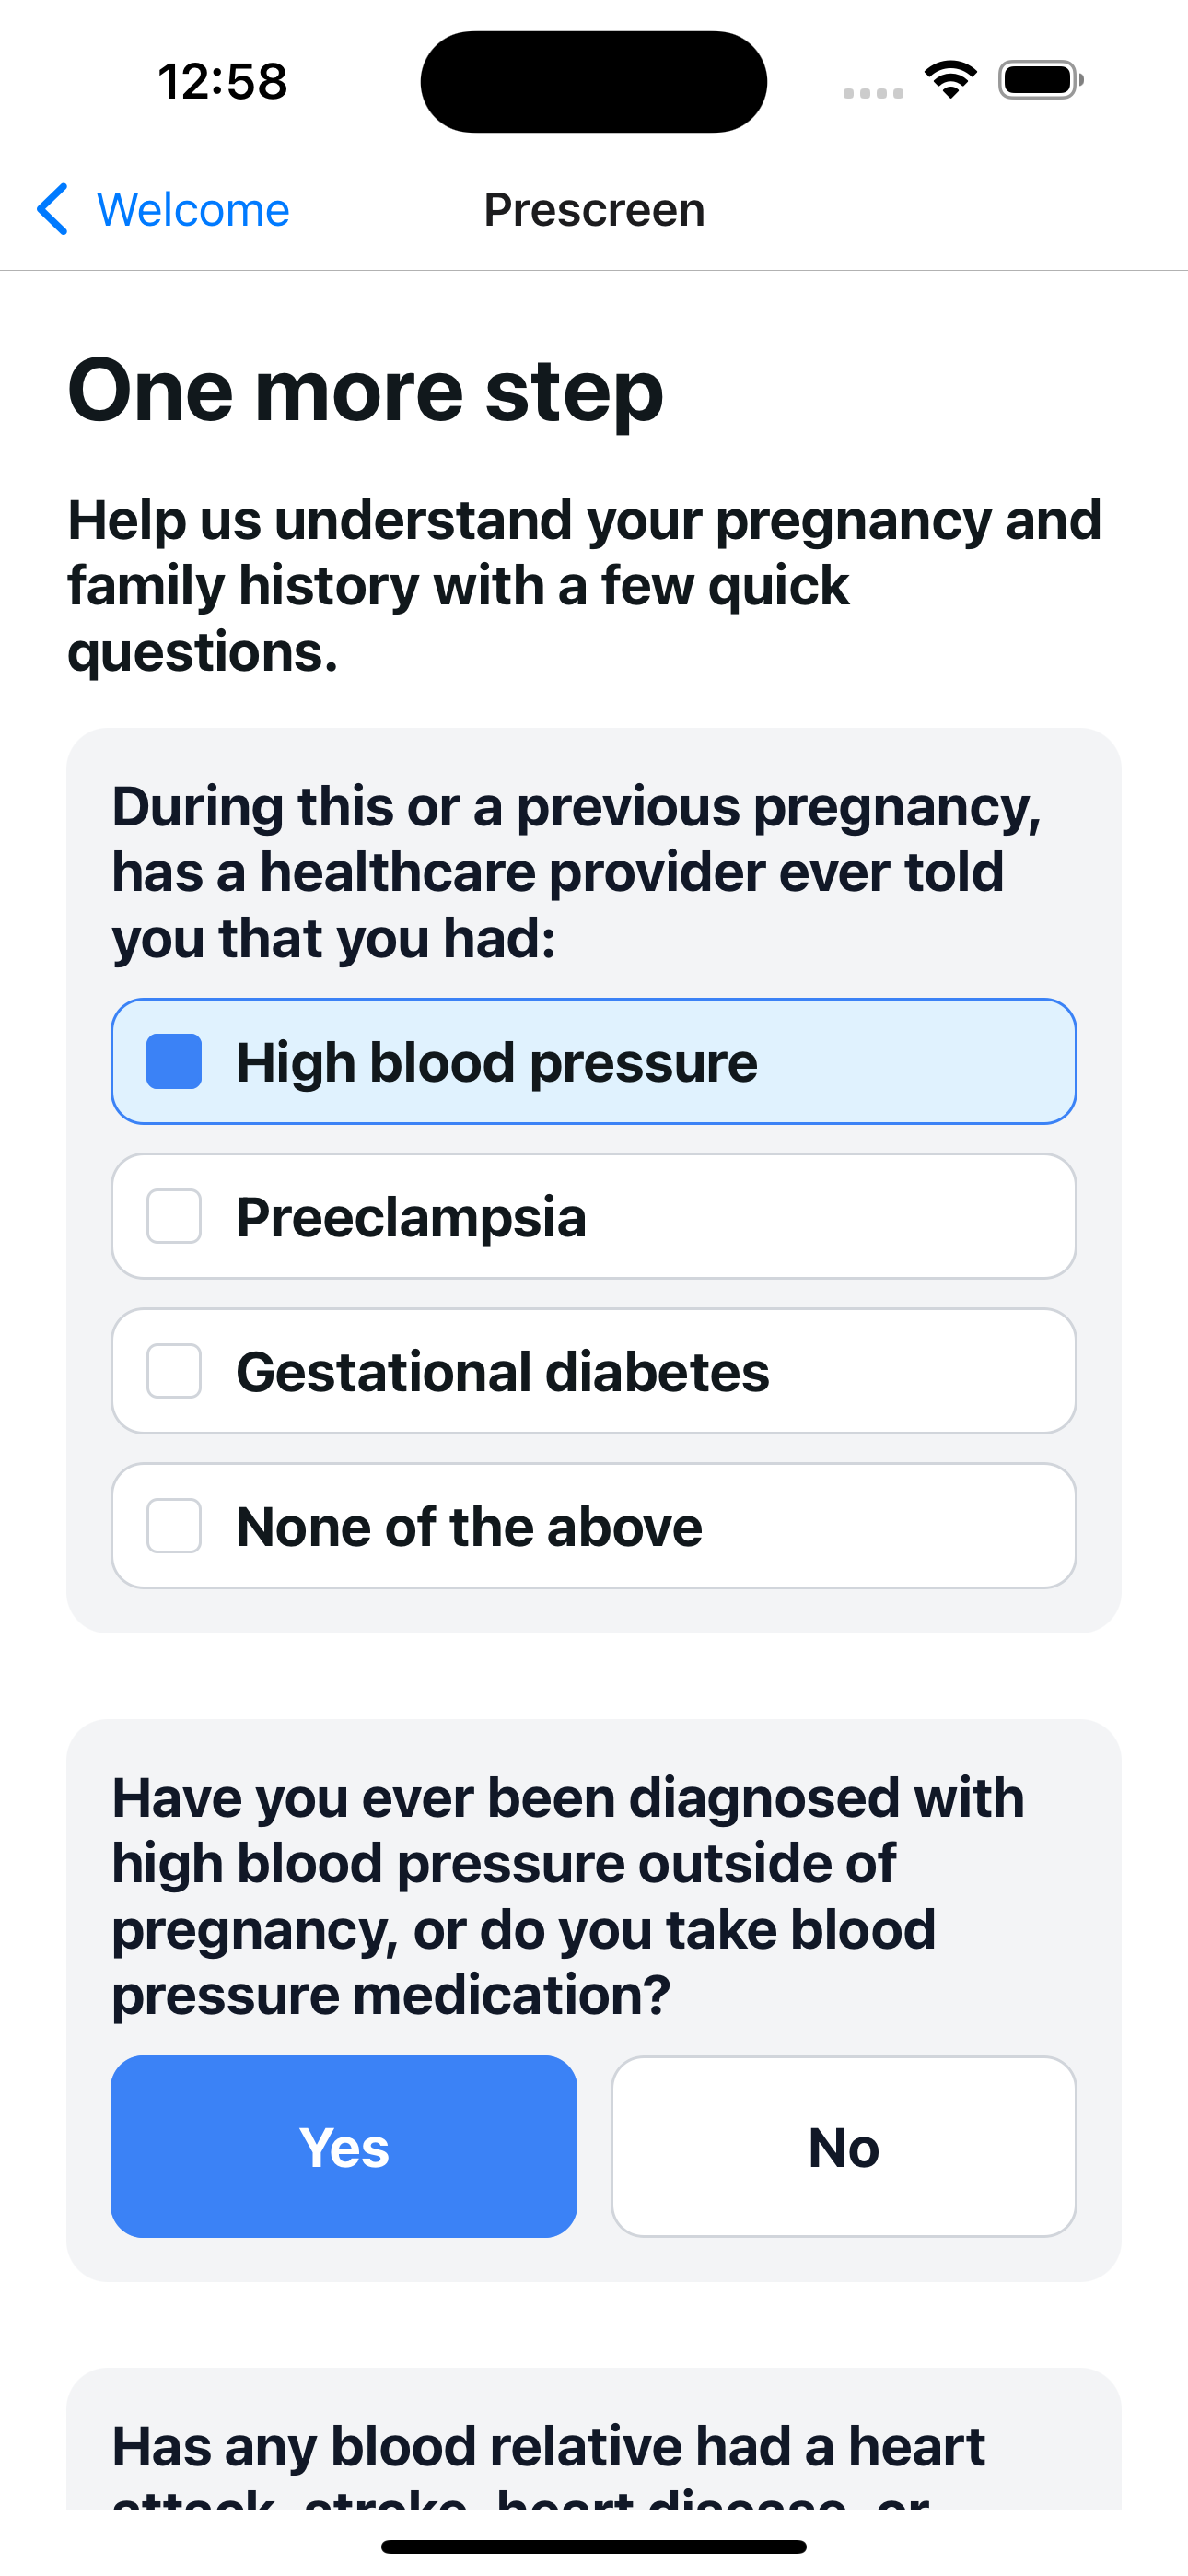Screen dimensions: 1188x2576
Task: Tap the Prescreen navigation title
Action: tap(594, 210)
